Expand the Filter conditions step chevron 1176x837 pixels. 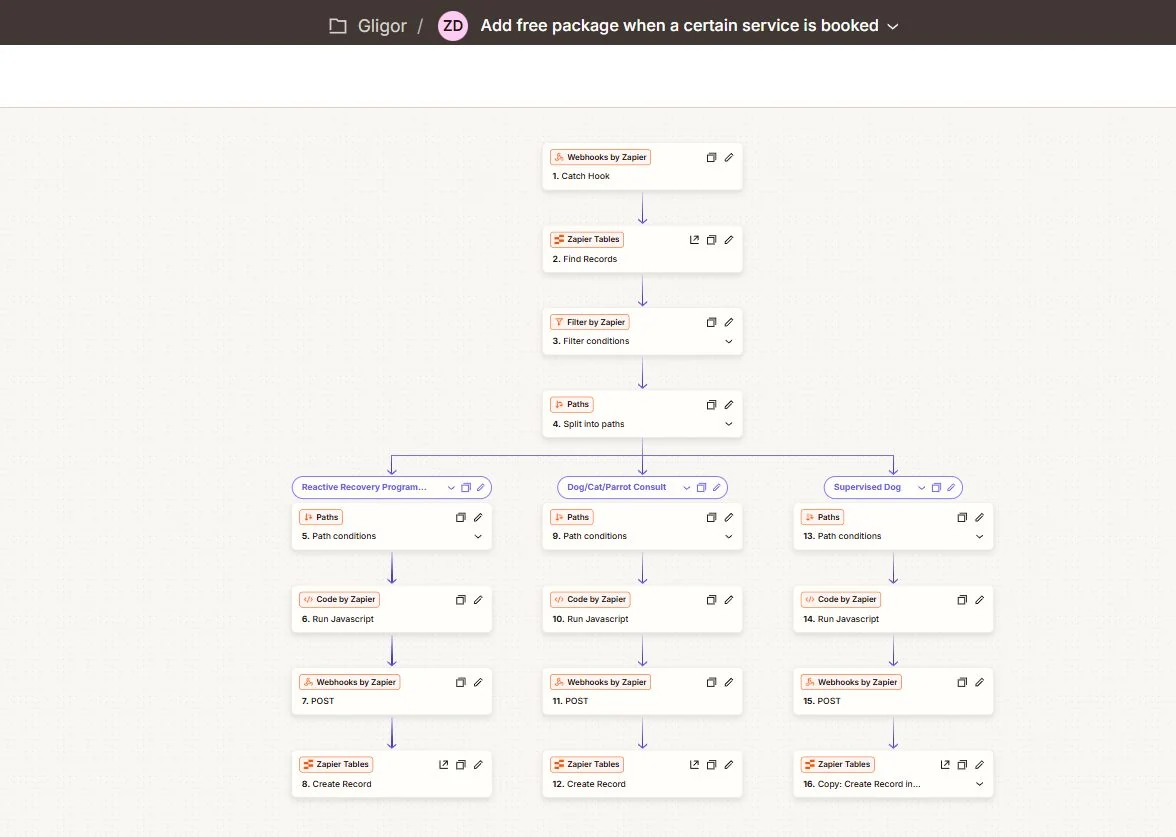tap(728, 341)
